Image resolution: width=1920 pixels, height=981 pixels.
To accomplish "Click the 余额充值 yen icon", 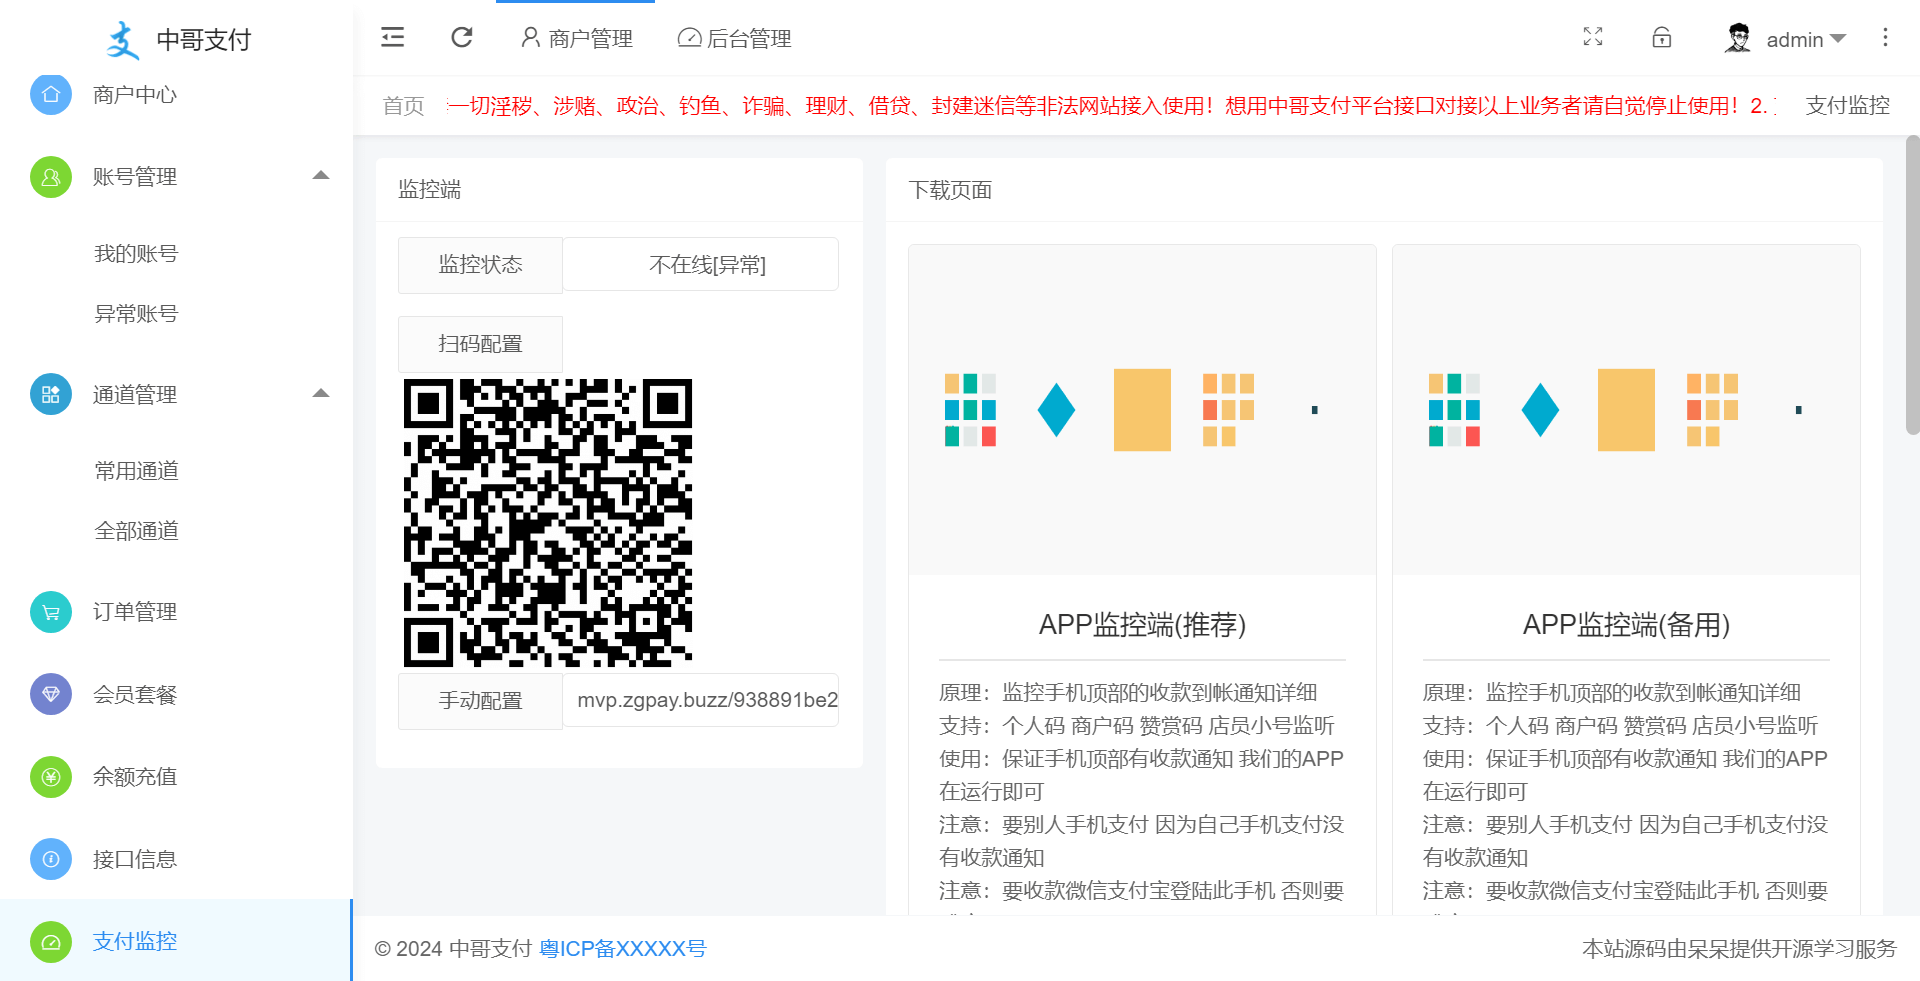I will (51, 777).
